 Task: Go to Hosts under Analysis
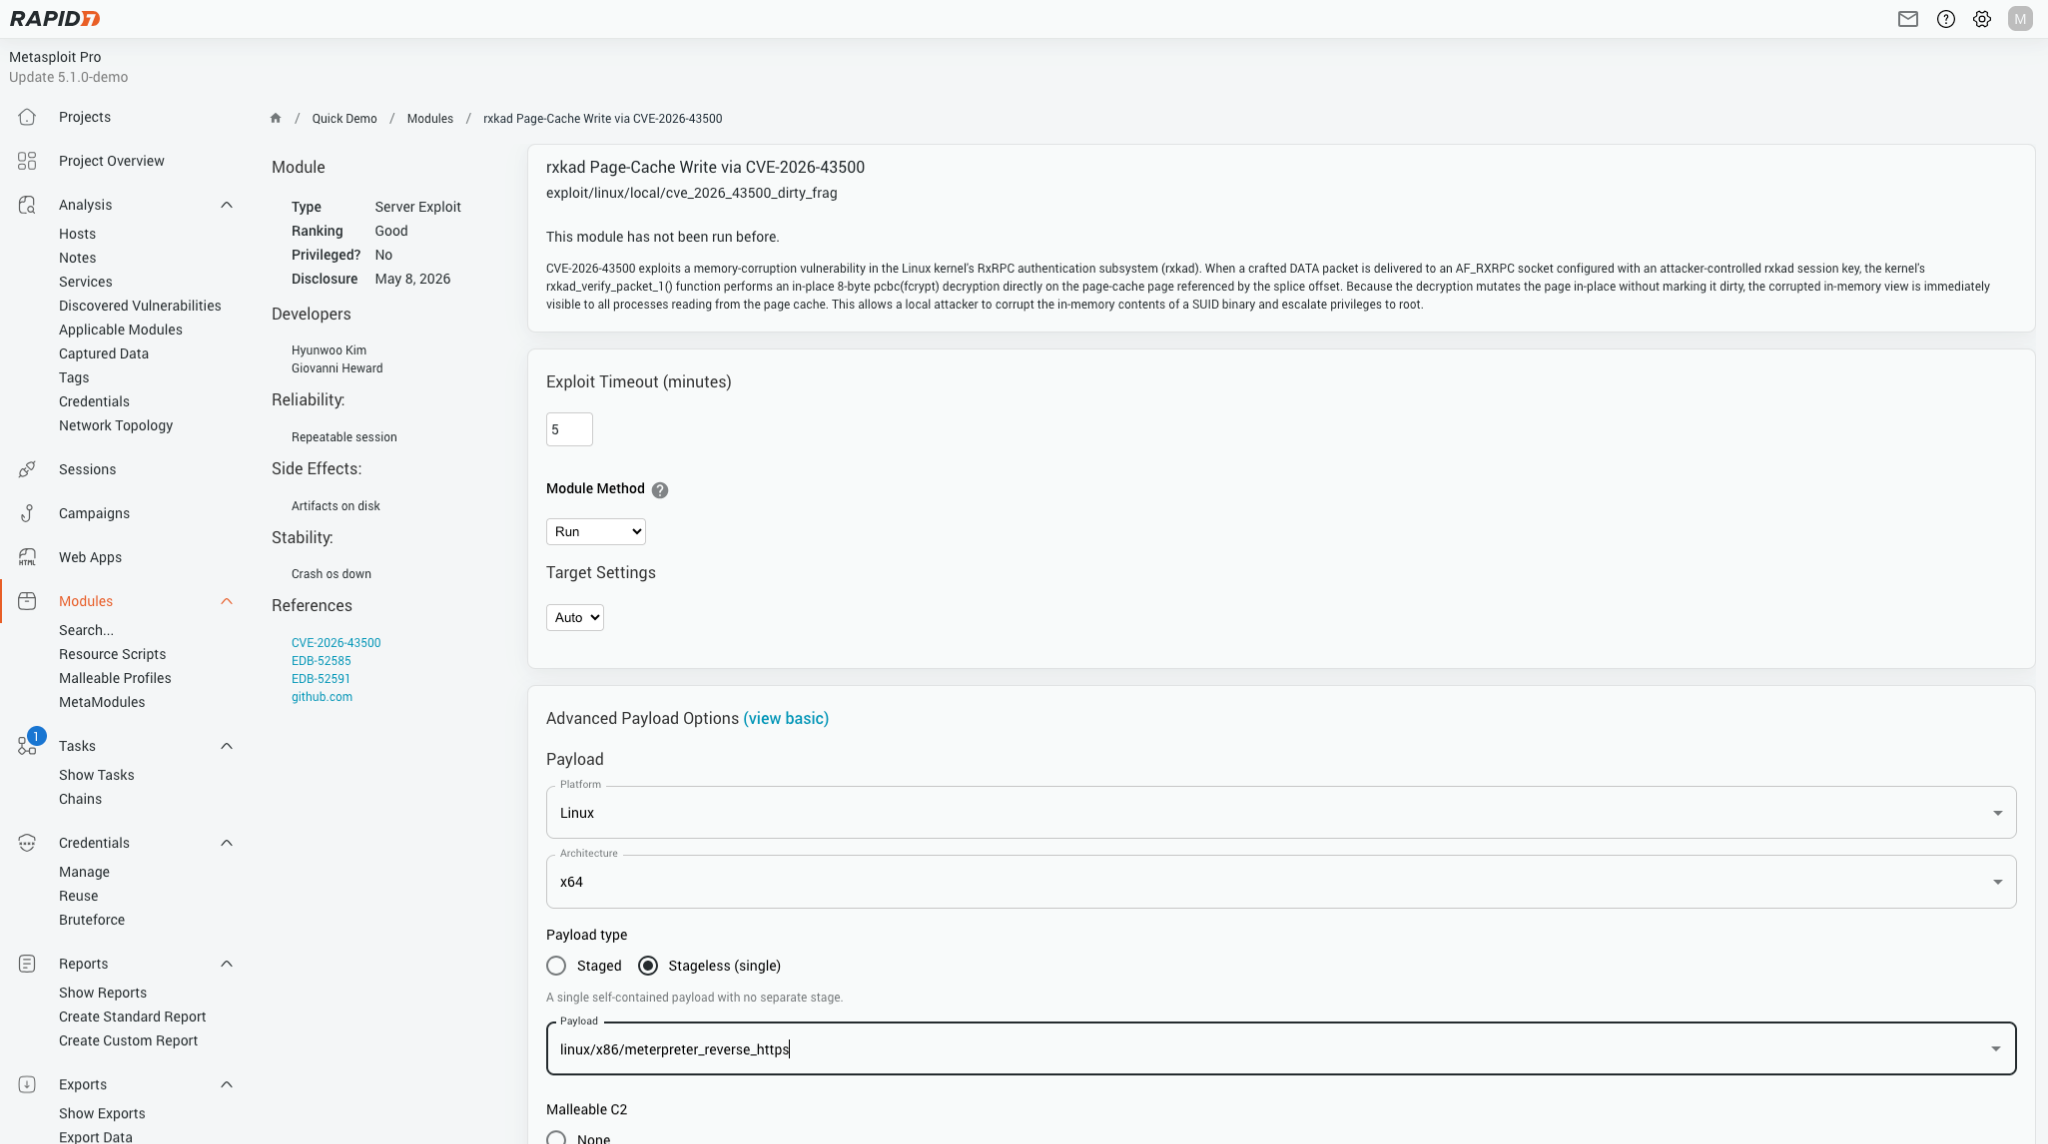click(77, 234)
